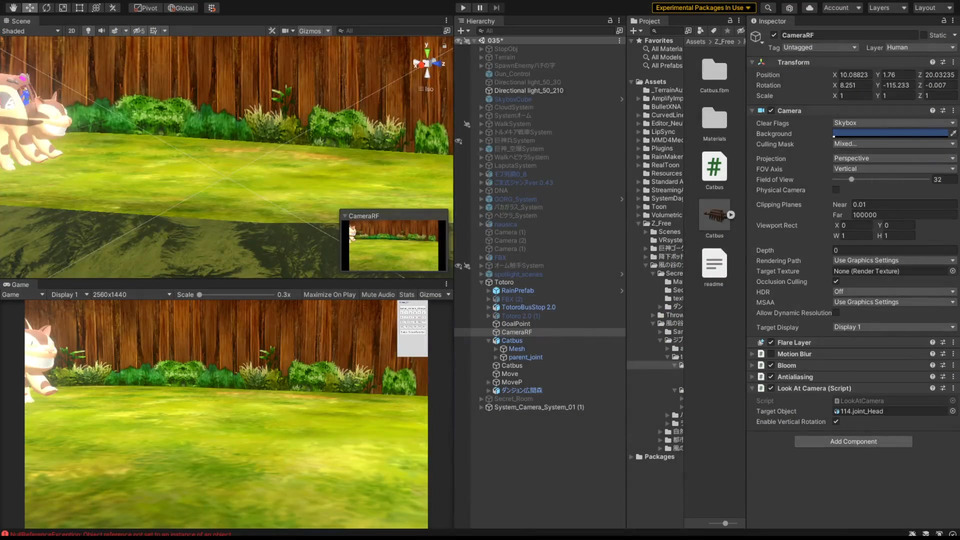960x540 pixels.
Task: Start Play mode
Action: [463, 8]
